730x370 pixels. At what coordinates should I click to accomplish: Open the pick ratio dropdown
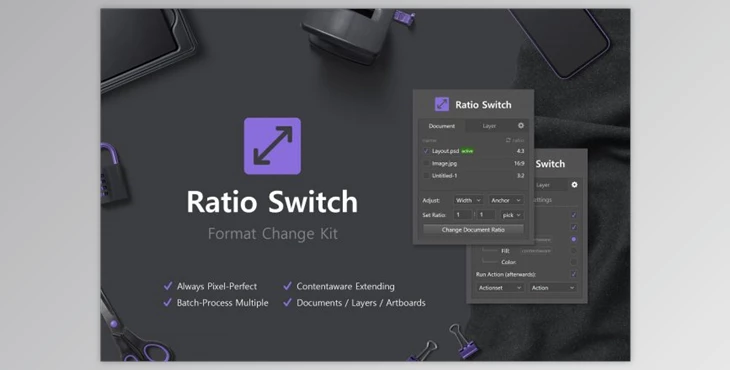512,215
